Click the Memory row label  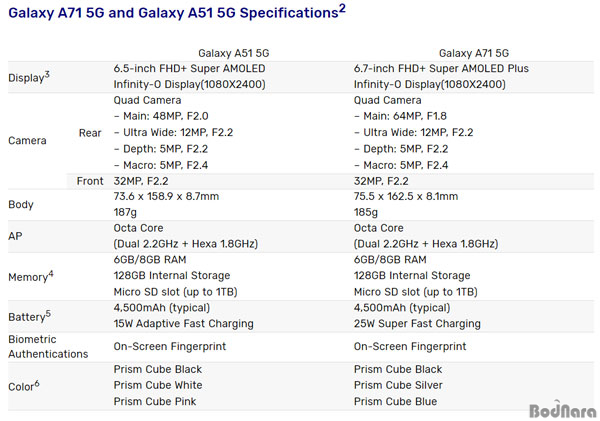(x=31, y=276)
